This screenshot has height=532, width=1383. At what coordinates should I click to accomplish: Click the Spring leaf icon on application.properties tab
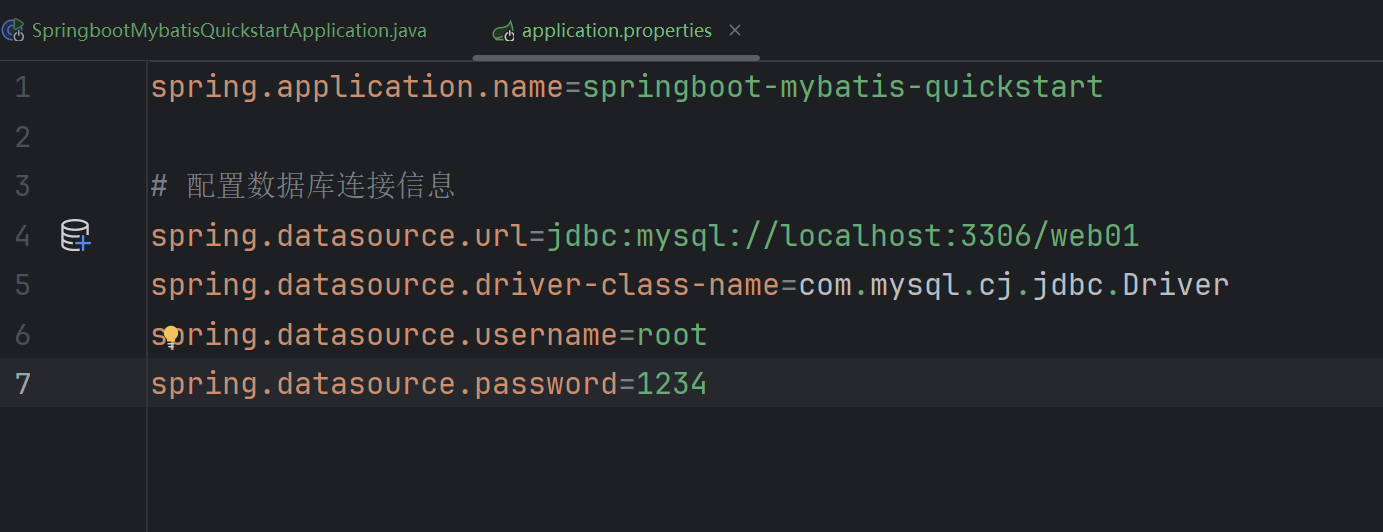[x=503, y=32]
